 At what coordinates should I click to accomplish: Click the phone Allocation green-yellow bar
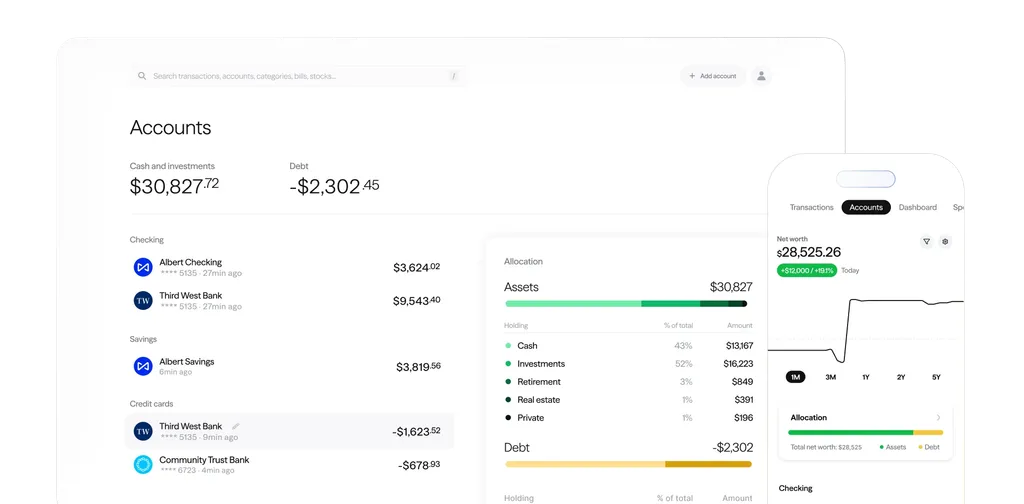click(x=865, y=432)
